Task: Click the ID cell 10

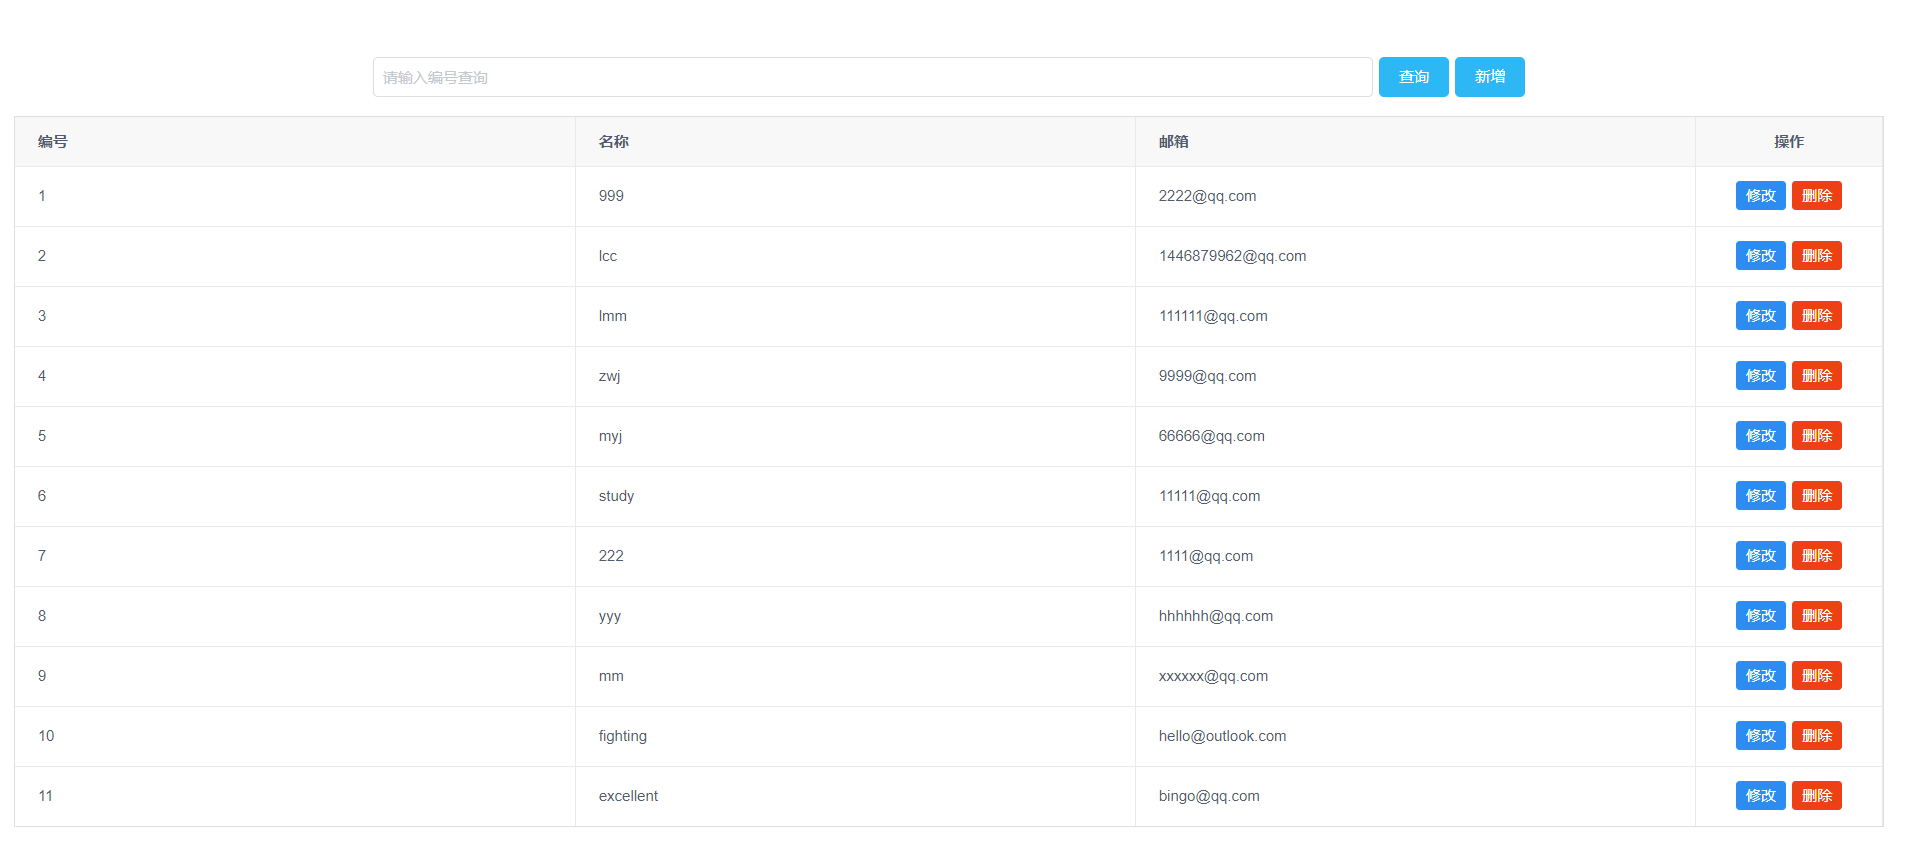Action: tap(46, 736)
